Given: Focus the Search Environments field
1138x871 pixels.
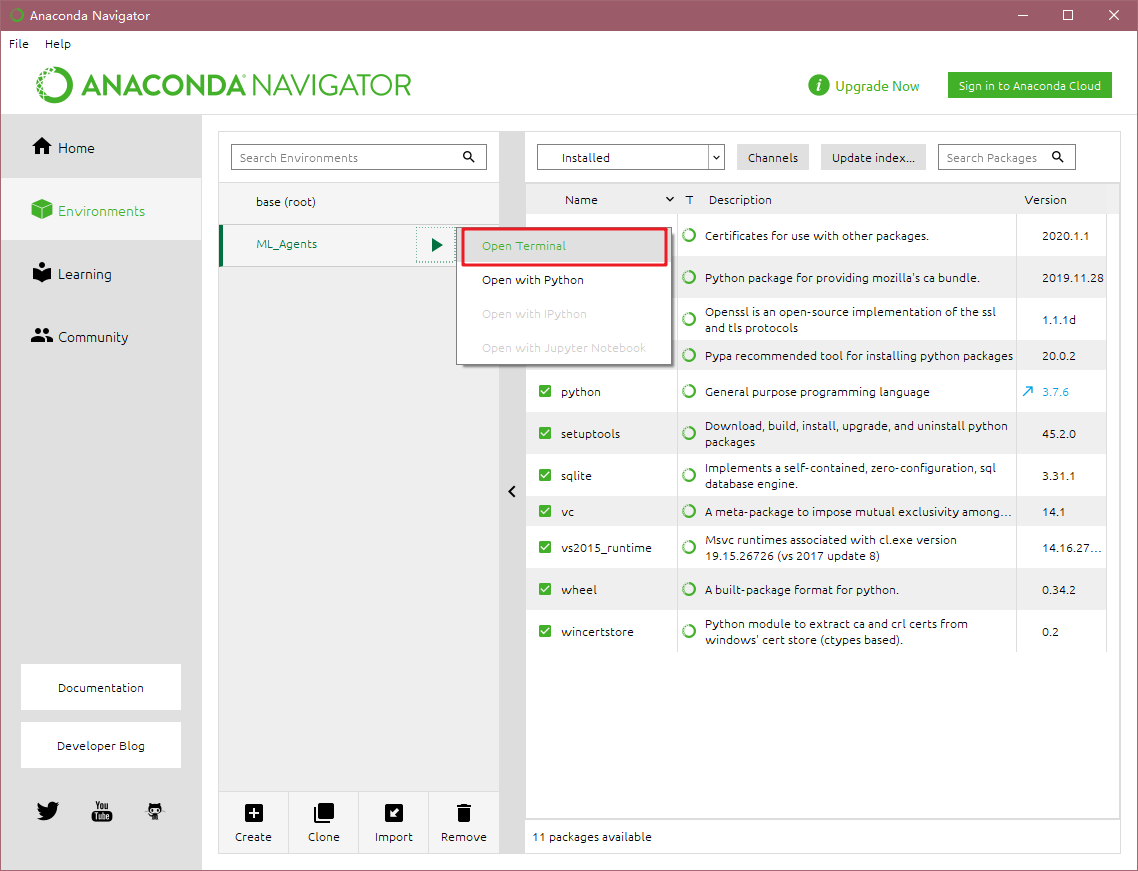Looking at the screenshot, I should [x=359, y=158].
